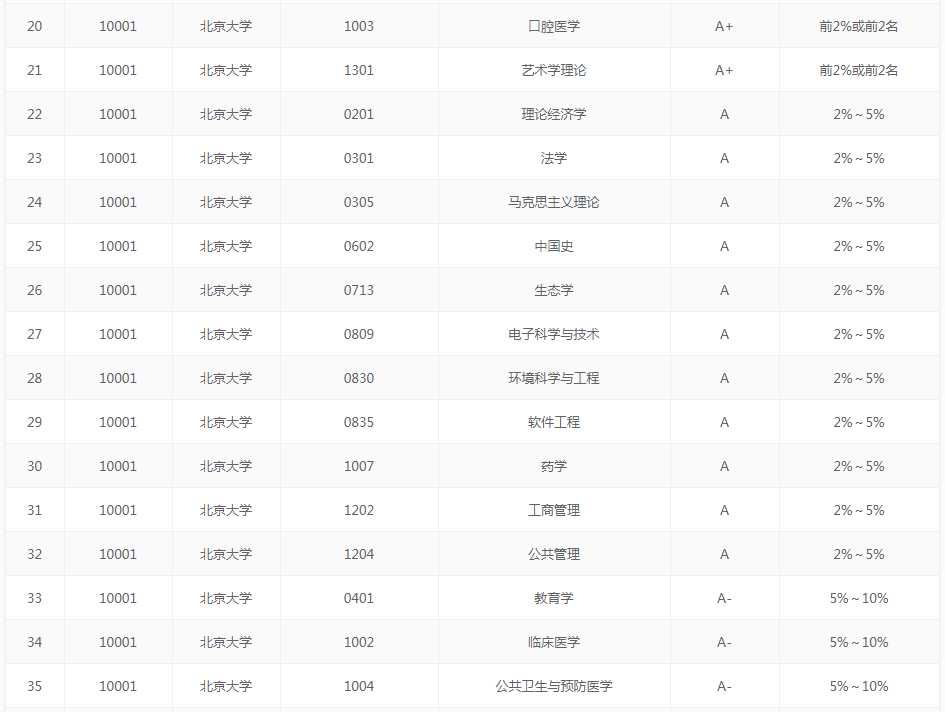Select subject code 0830
Viewport: 945px width, 712px height.
coord(359,378)
